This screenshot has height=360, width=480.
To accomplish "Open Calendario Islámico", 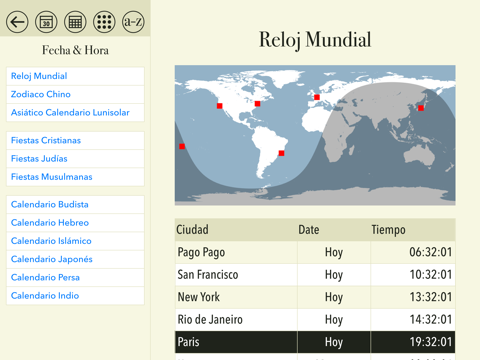I will (x=75, y=241).
